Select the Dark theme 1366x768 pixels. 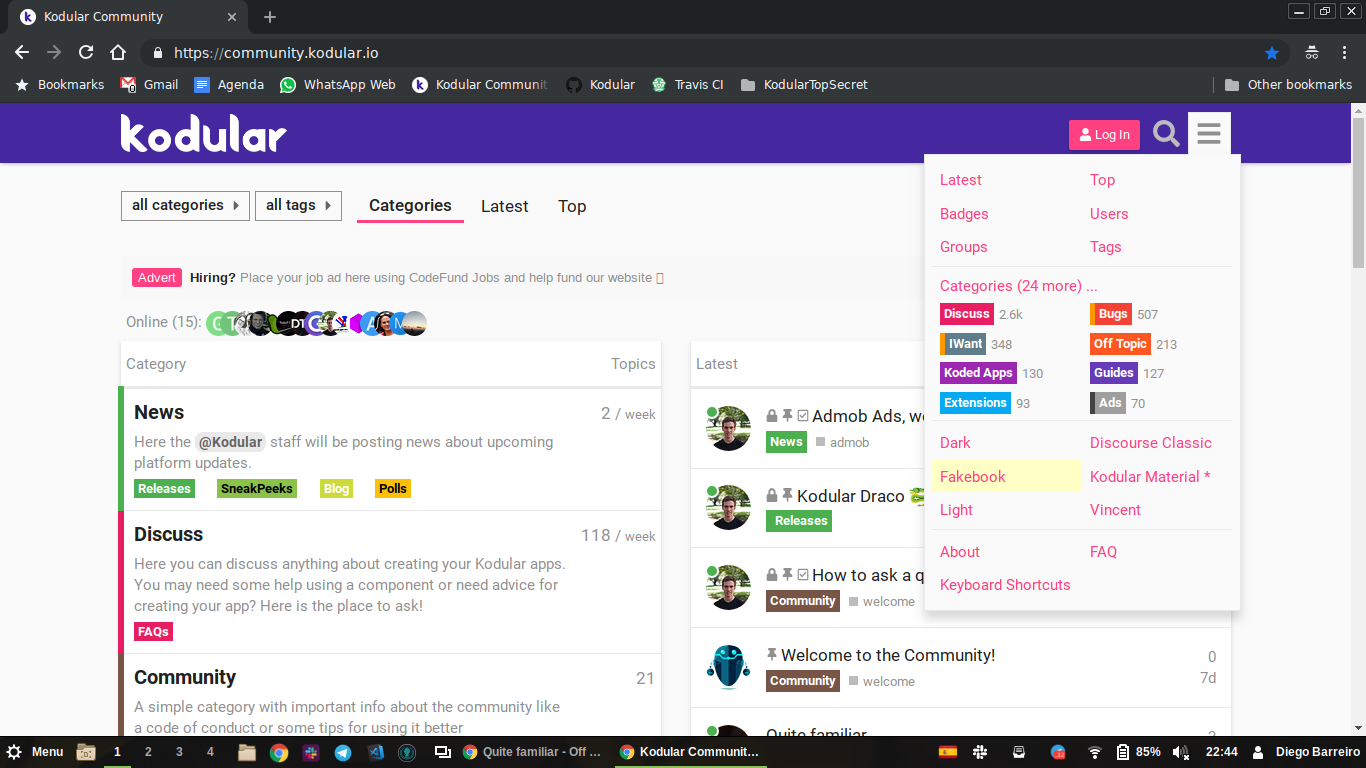pos(955,443)
